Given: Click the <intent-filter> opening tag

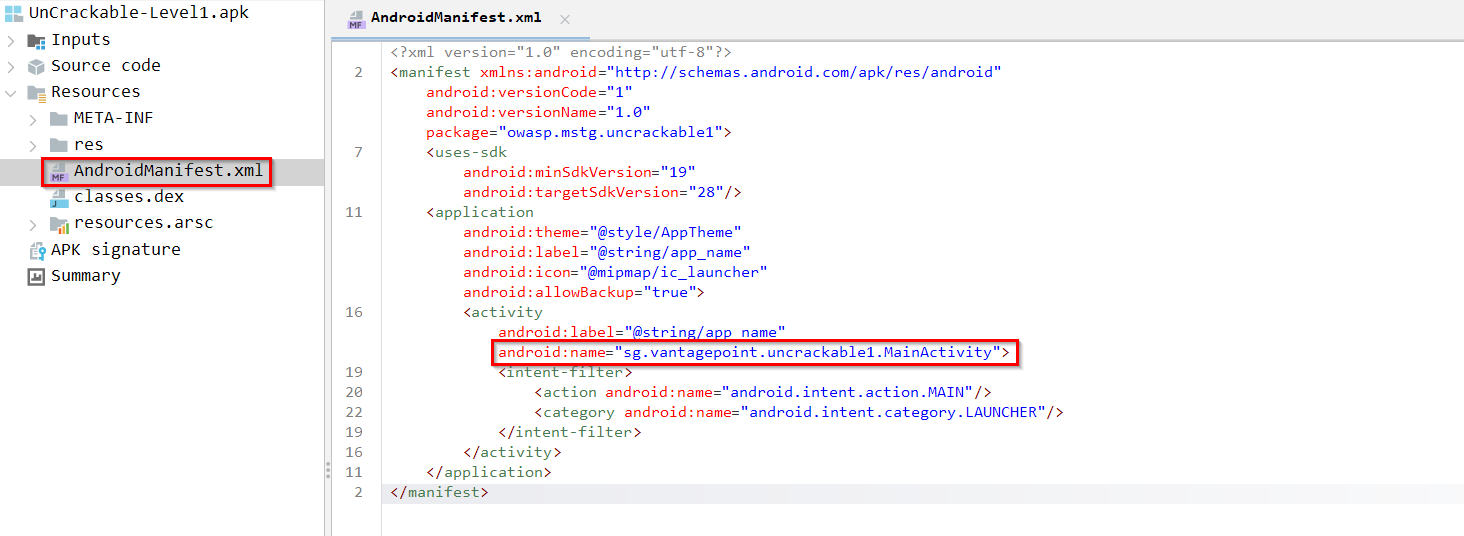Looking at the screenshot, I should (x=565, y=372).
